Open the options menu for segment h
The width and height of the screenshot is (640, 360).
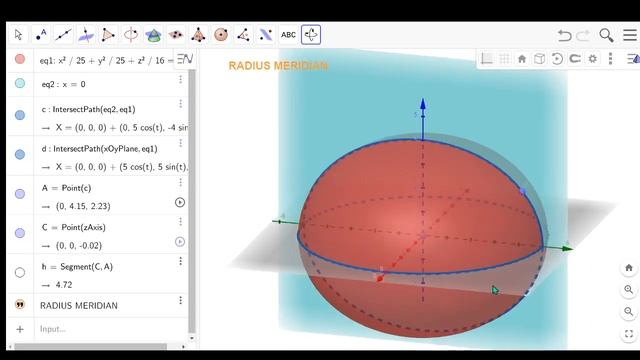[x=180, y=261]
